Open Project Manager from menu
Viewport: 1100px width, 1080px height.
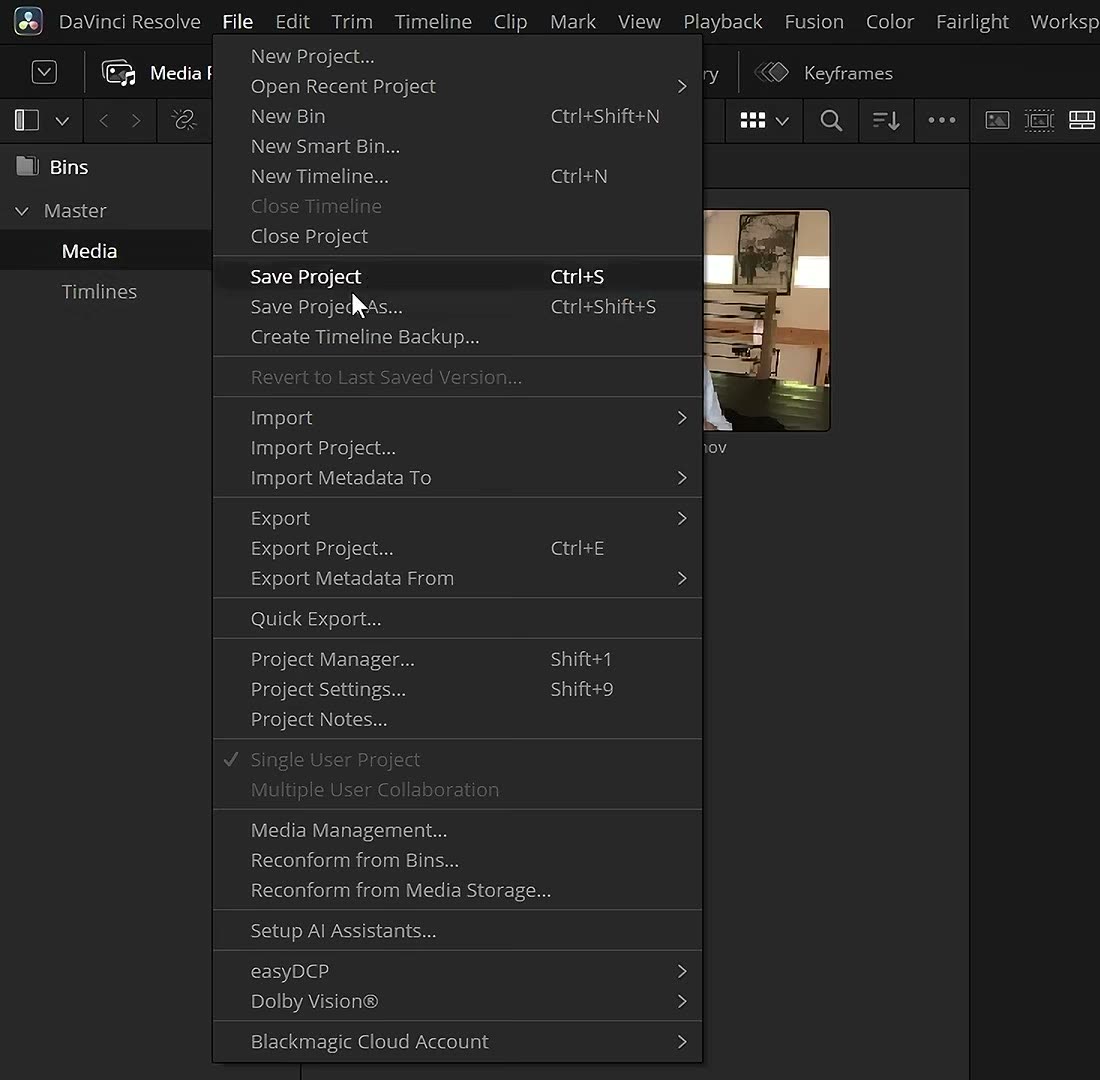tap(457, 659)
